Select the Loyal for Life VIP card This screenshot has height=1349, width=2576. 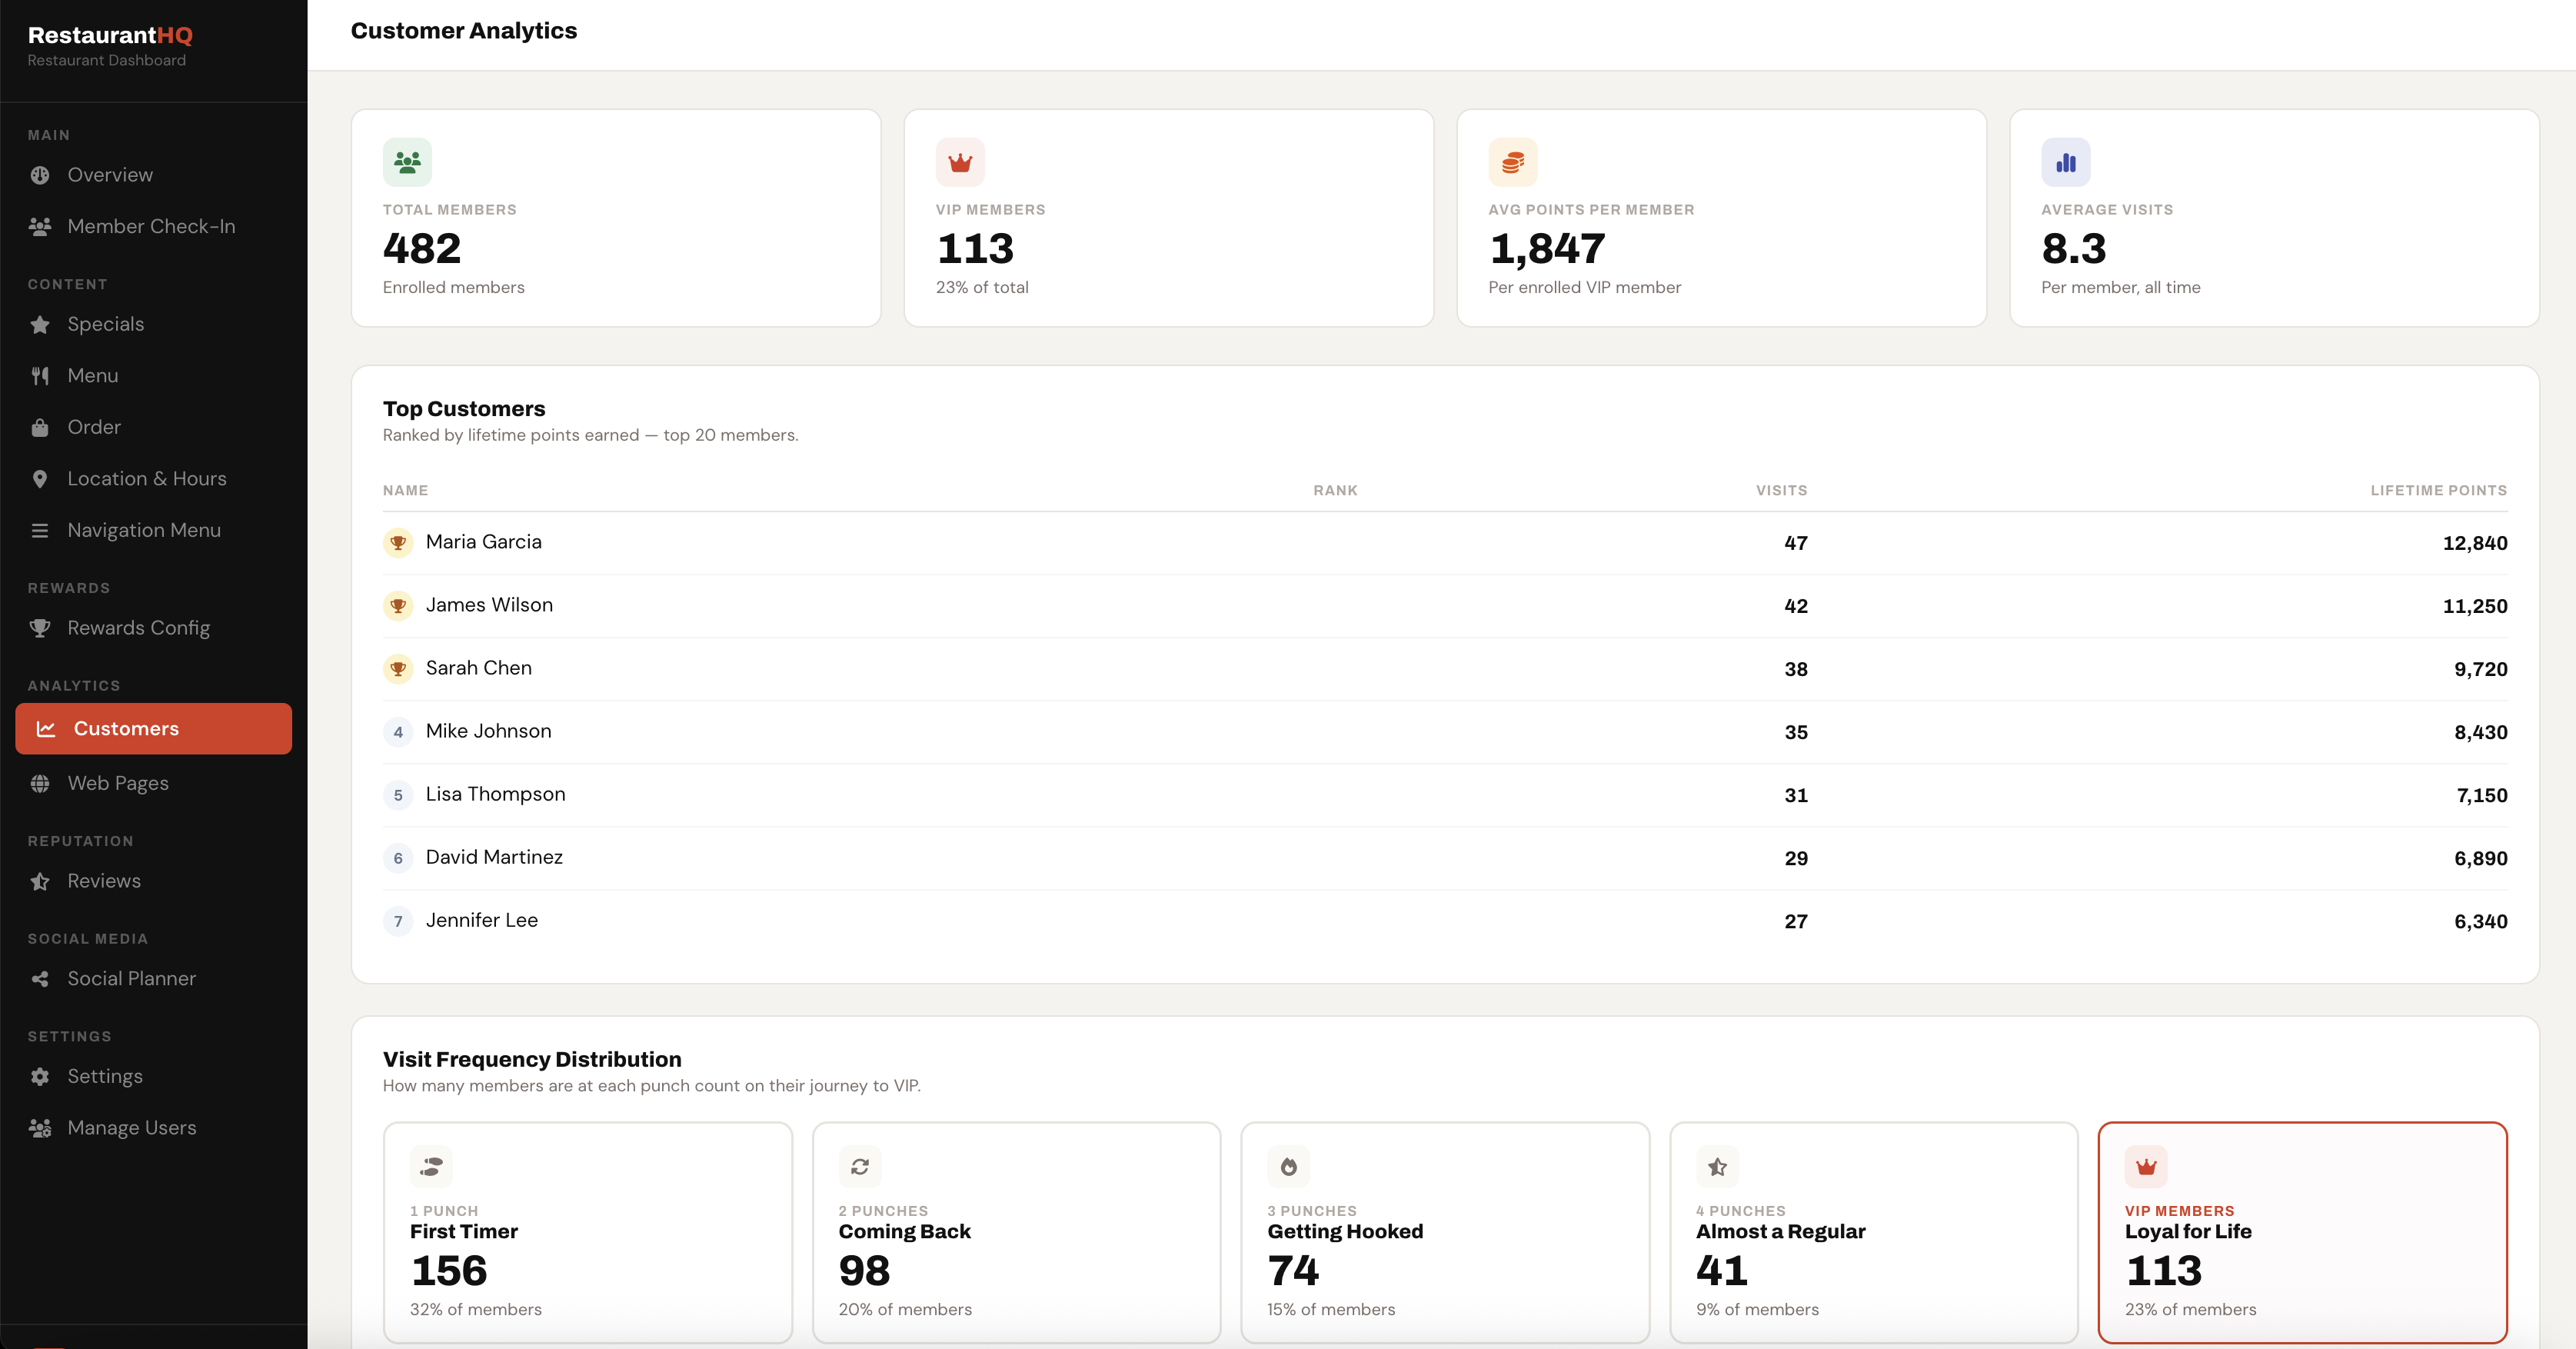point(2301,1234)
